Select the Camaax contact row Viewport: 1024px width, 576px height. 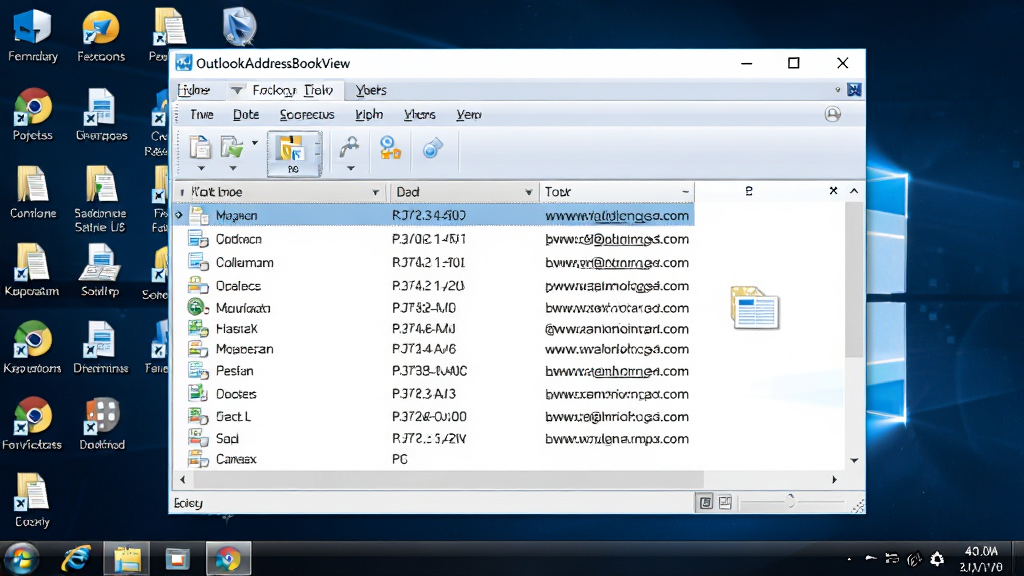click(434, 459)
